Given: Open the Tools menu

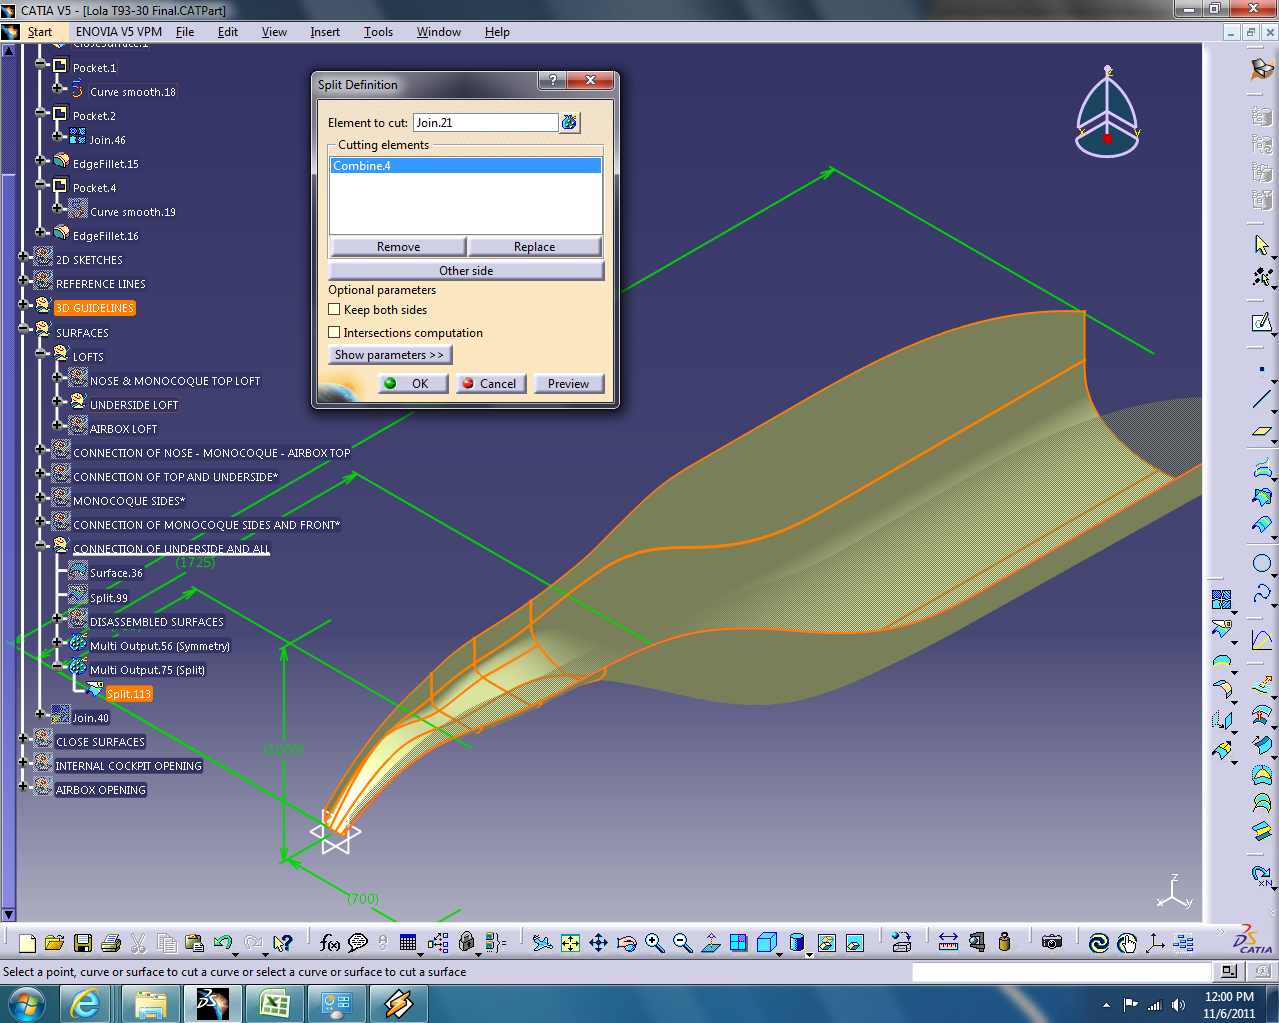Looking at the screenshot, I should click(378, 32).
